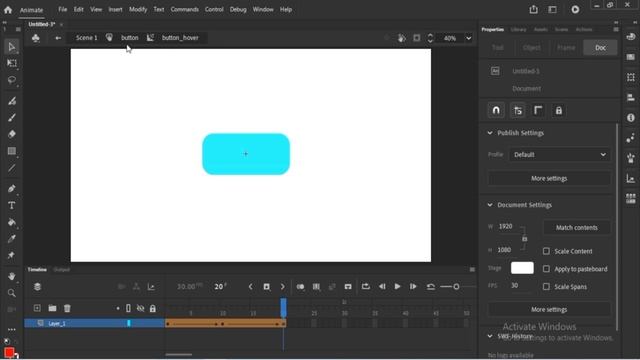Click the Match contents button
The height and width of the screenshot is (360, 640).
click(x=576, y=227)
